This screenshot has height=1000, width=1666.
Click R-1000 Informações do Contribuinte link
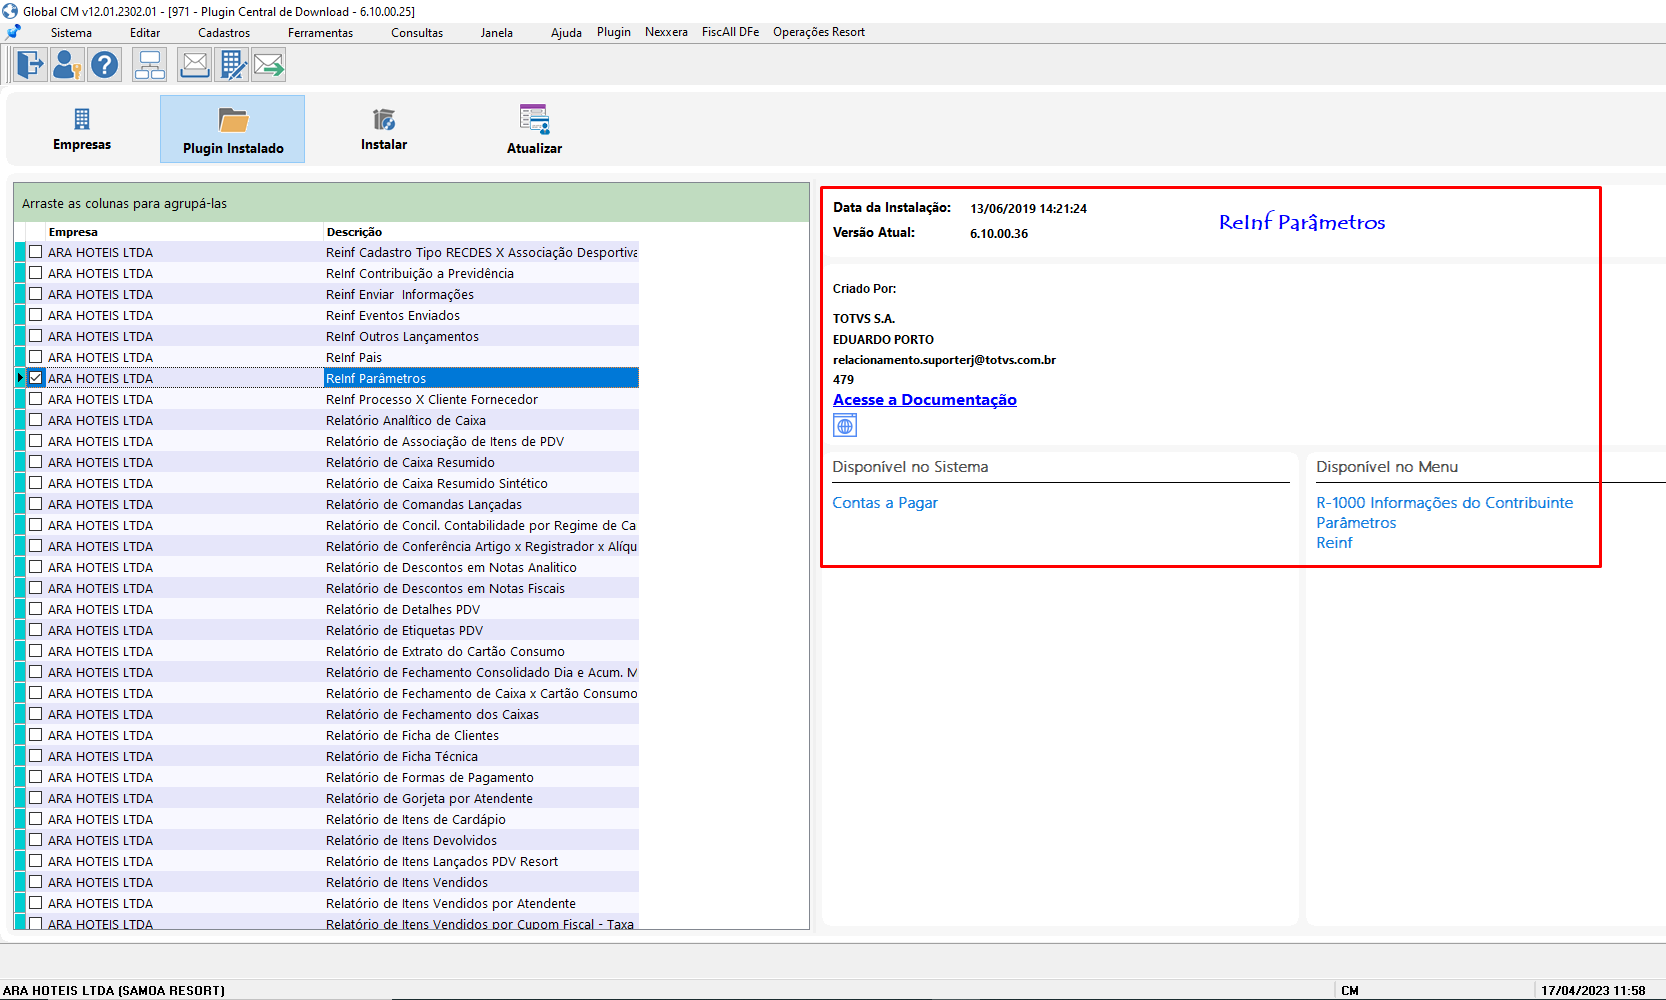1445,503
